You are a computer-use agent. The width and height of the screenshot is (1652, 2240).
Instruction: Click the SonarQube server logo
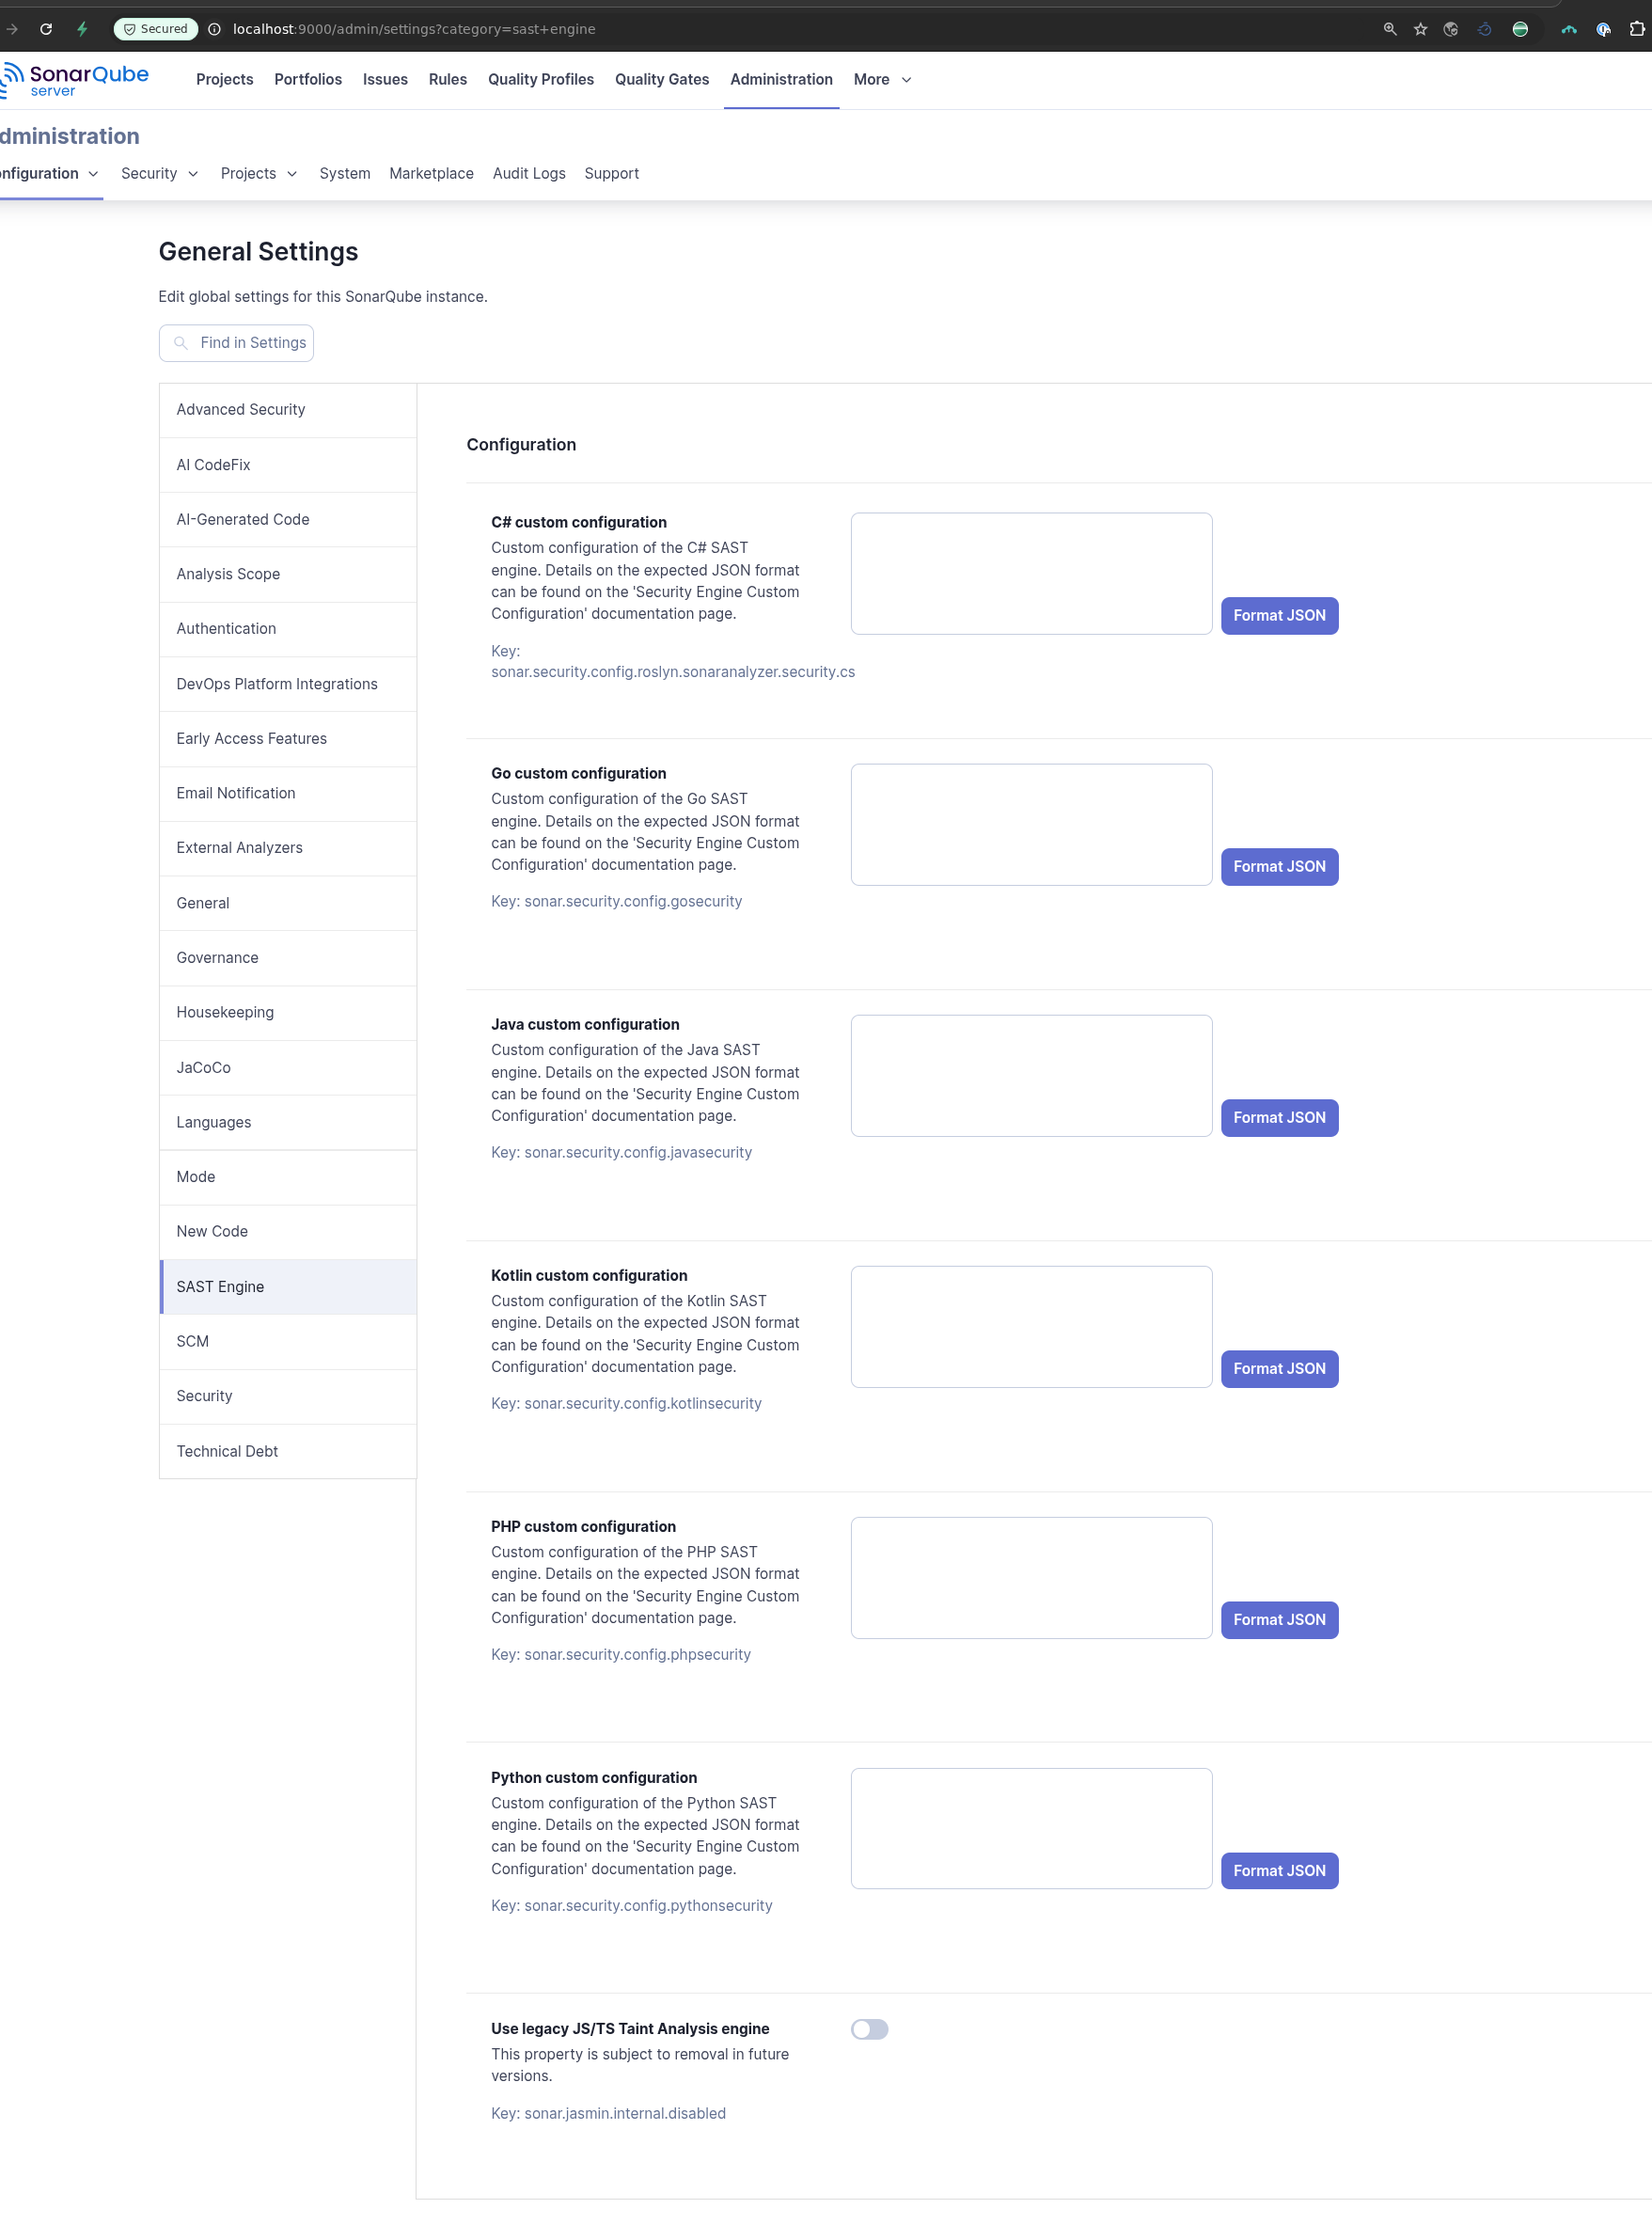(76, 80)
